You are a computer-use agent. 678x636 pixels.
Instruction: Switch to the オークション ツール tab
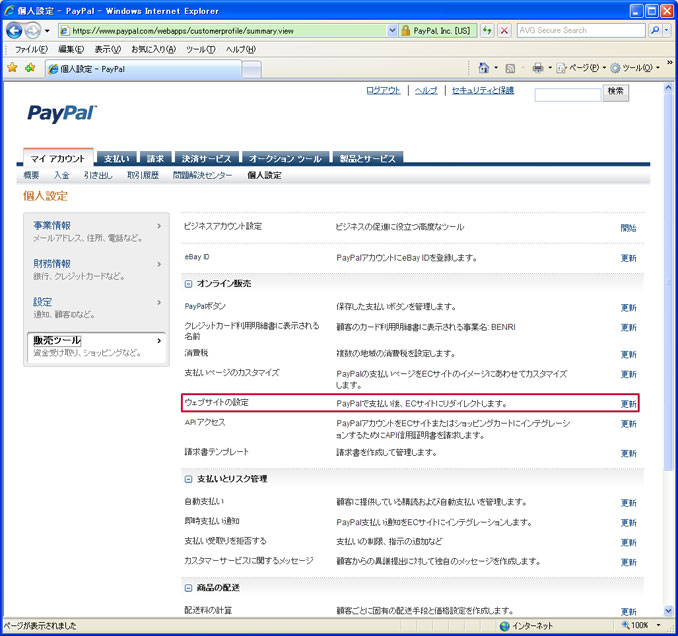click(x=285, y=158)
